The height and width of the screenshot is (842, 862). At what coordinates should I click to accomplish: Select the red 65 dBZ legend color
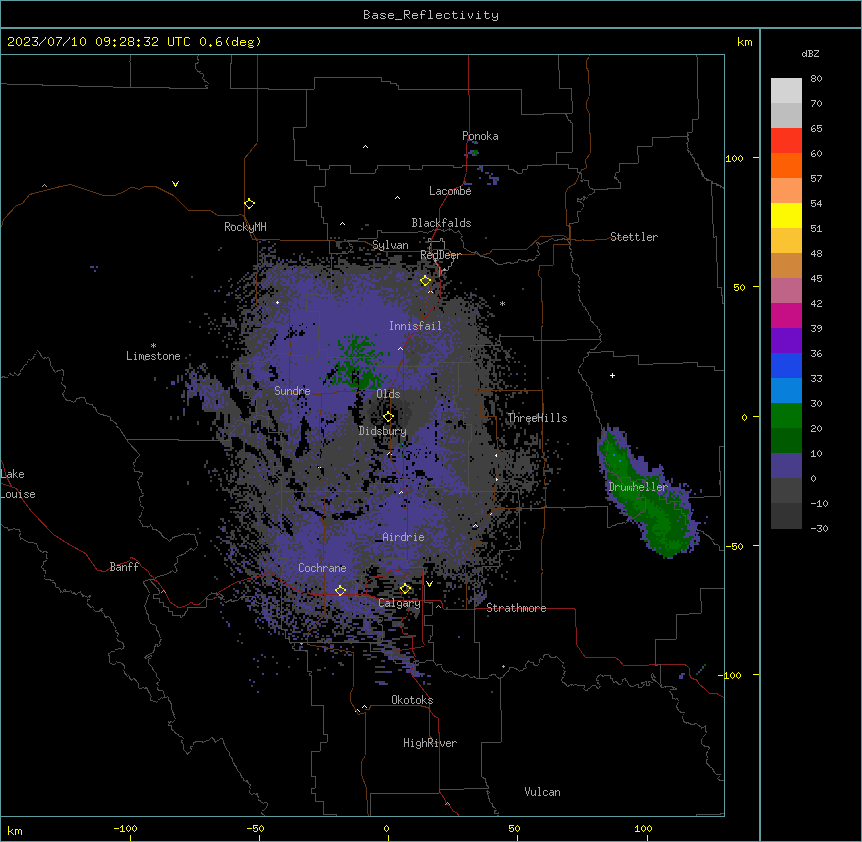click(x=786, y=140)
